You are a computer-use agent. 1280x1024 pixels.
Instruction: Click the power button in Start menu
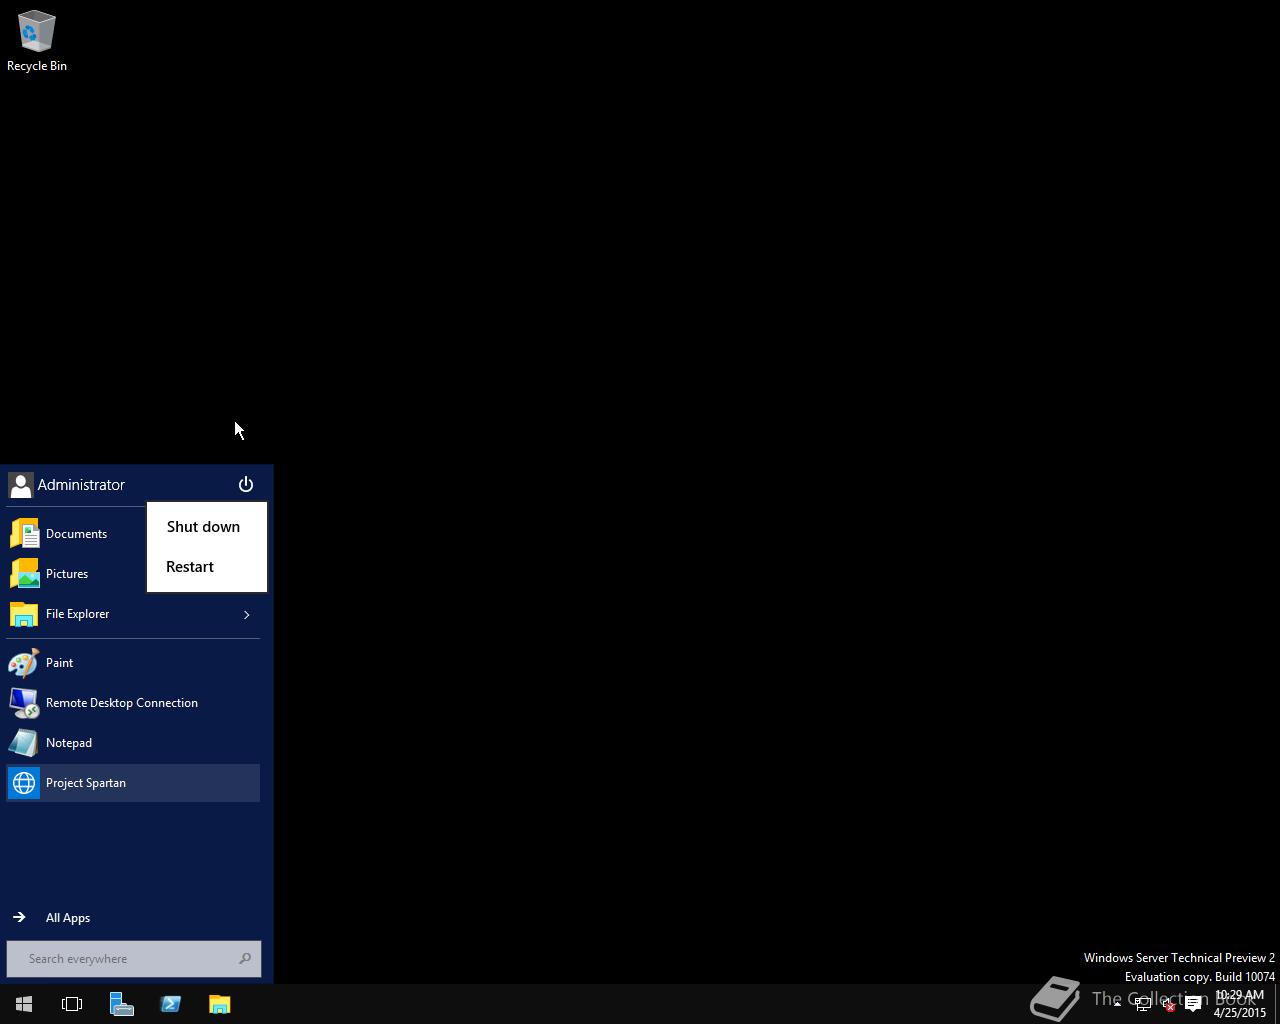246,485
